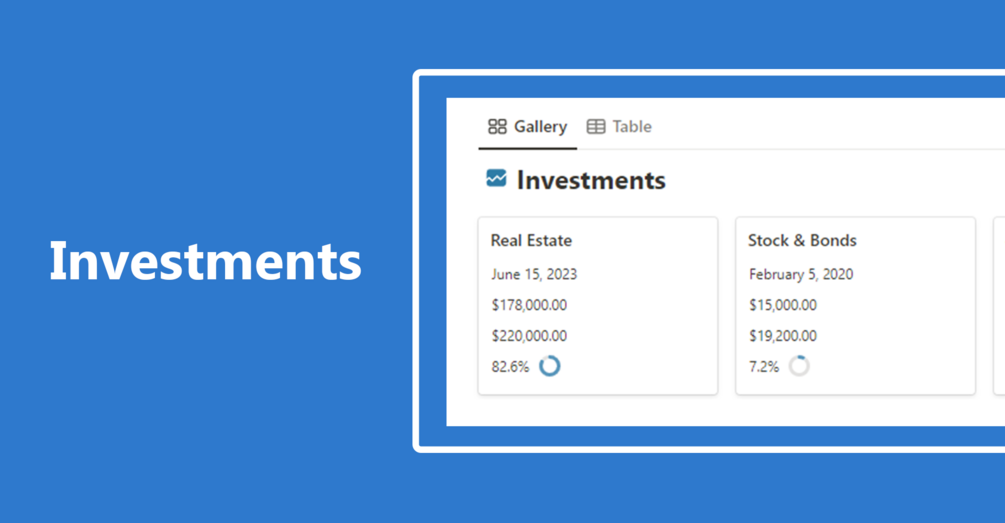1005x523 pixels.
Task: Click the June 15, 2023 date
Action: (534, 274)
